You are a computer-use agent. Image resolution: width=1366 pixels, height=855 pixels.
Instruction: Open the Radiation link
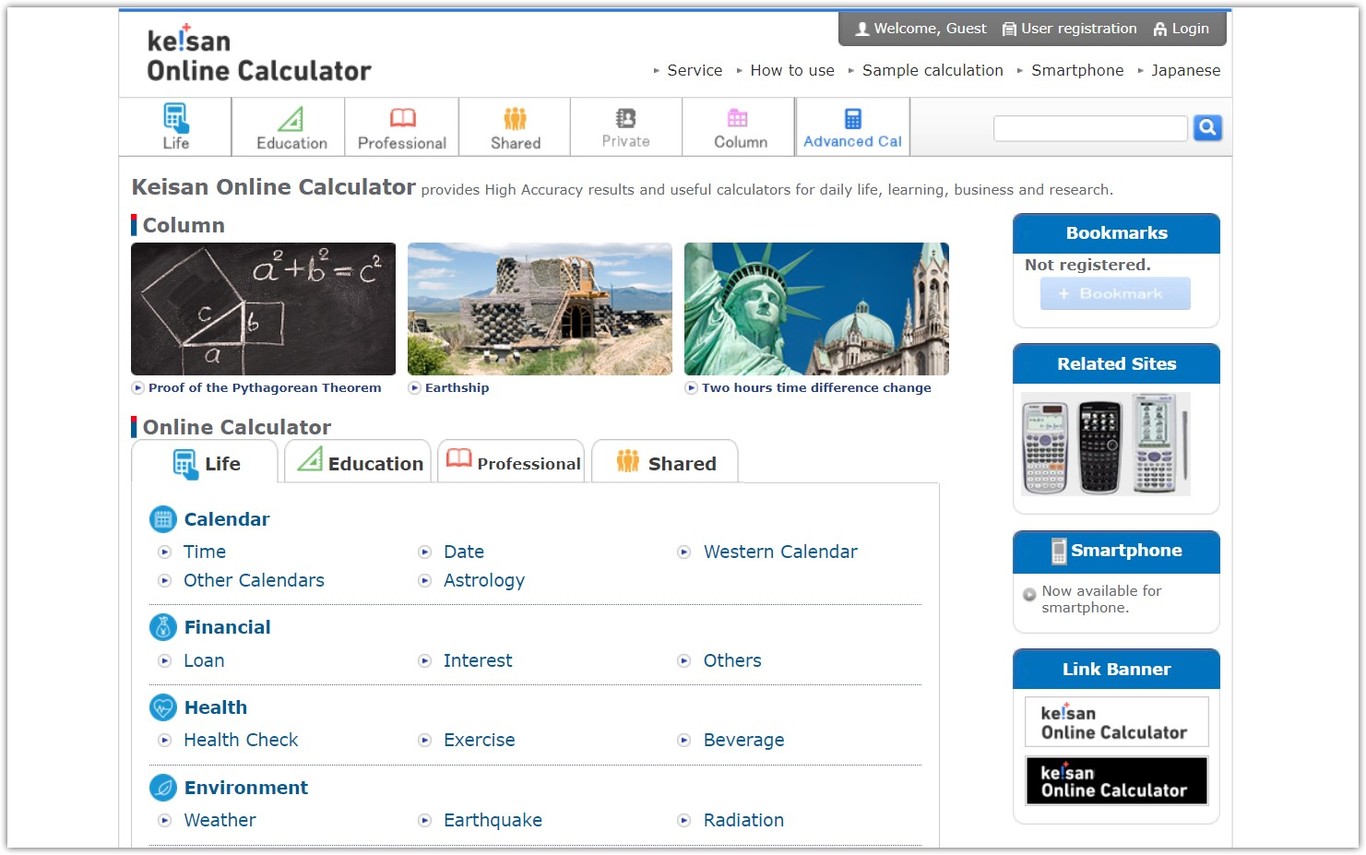pos(744,820)
